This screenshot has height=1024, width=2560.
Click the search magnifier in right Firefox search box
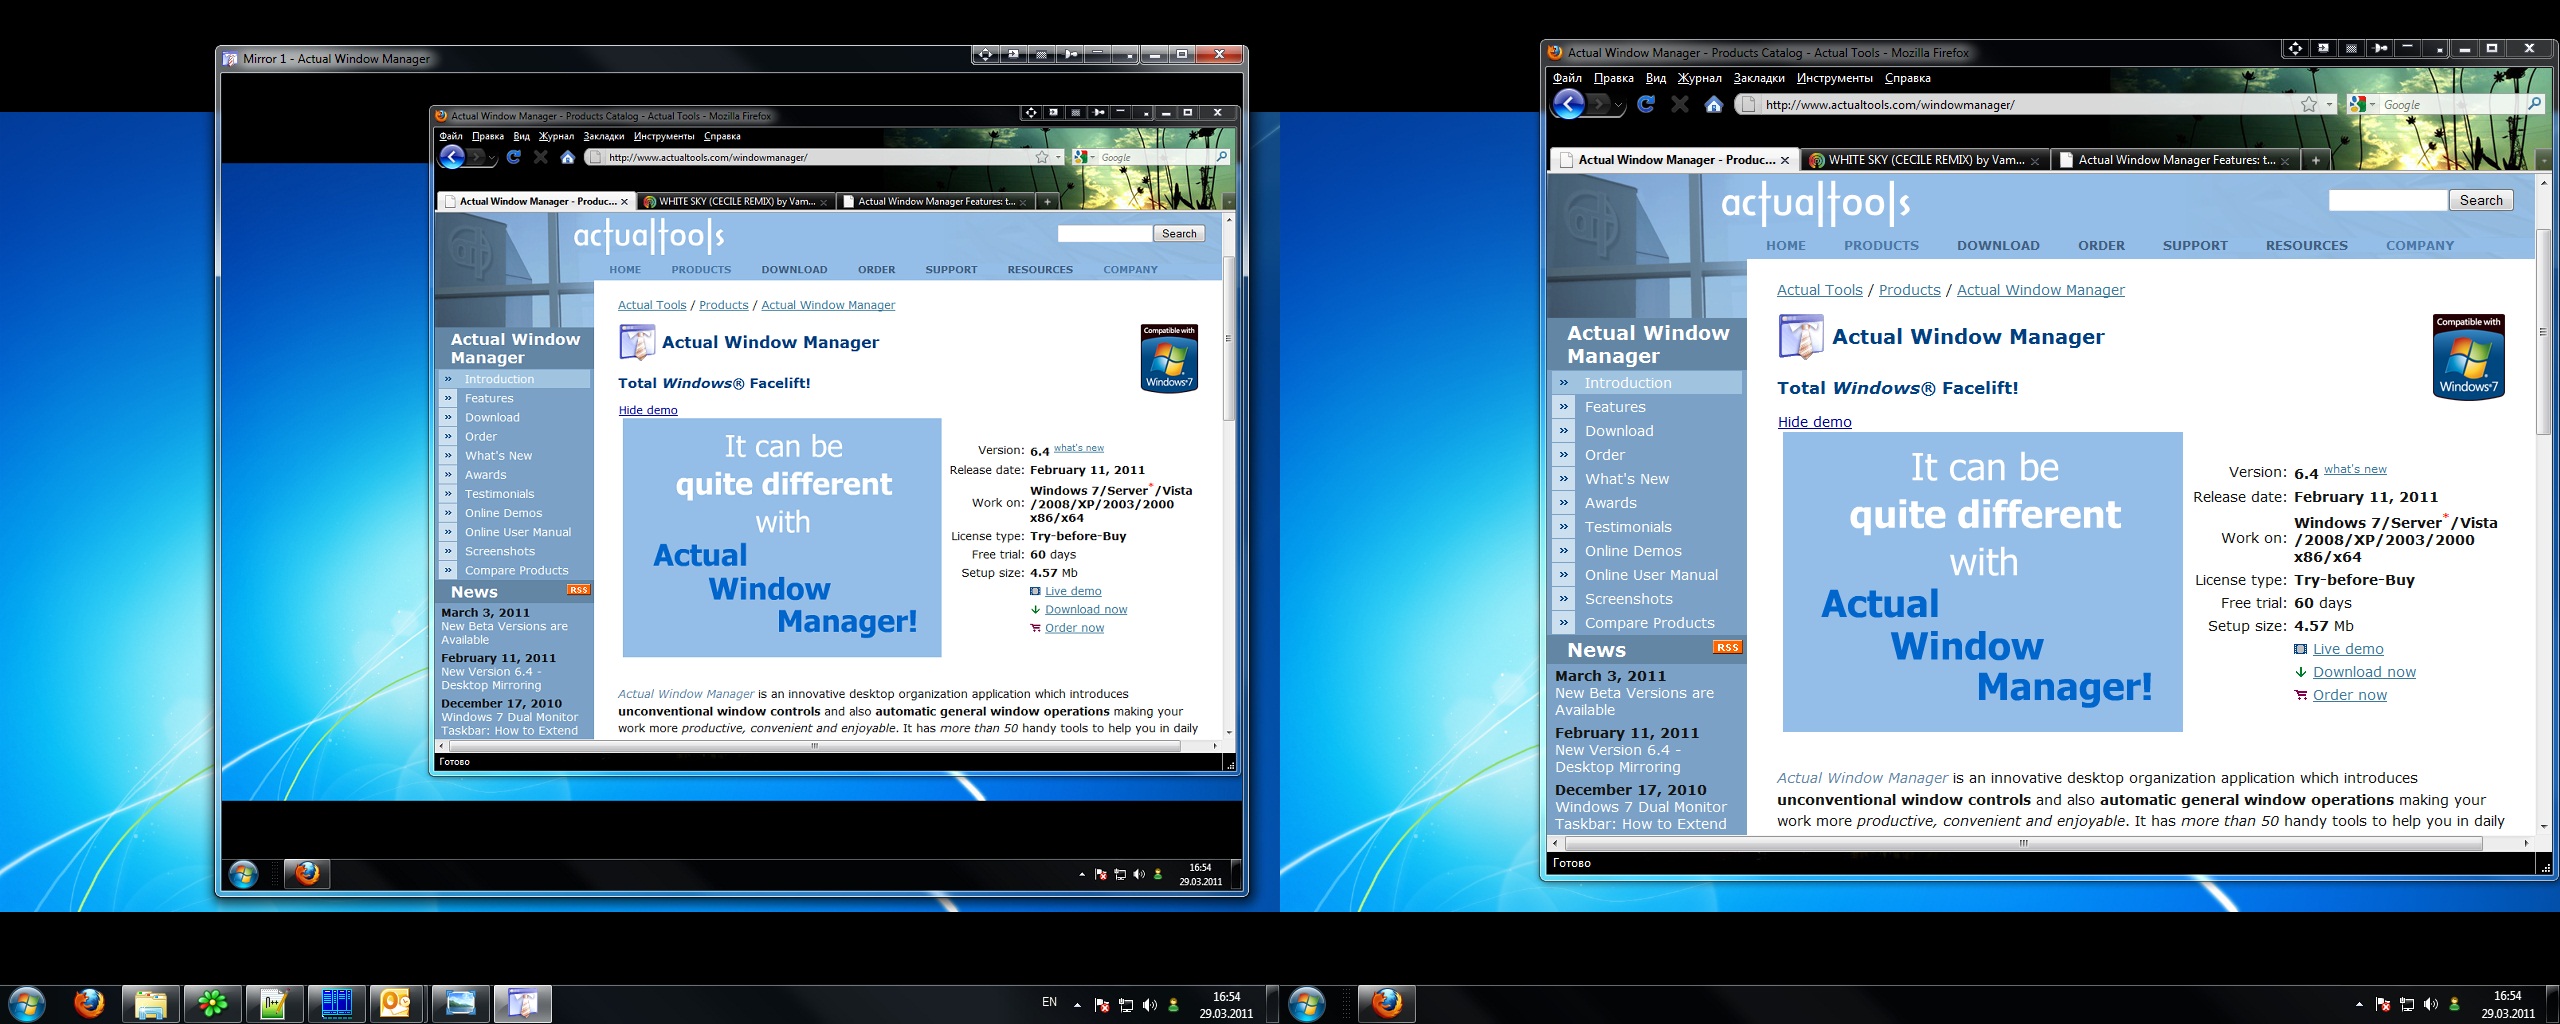click(x=2534, y=103)
